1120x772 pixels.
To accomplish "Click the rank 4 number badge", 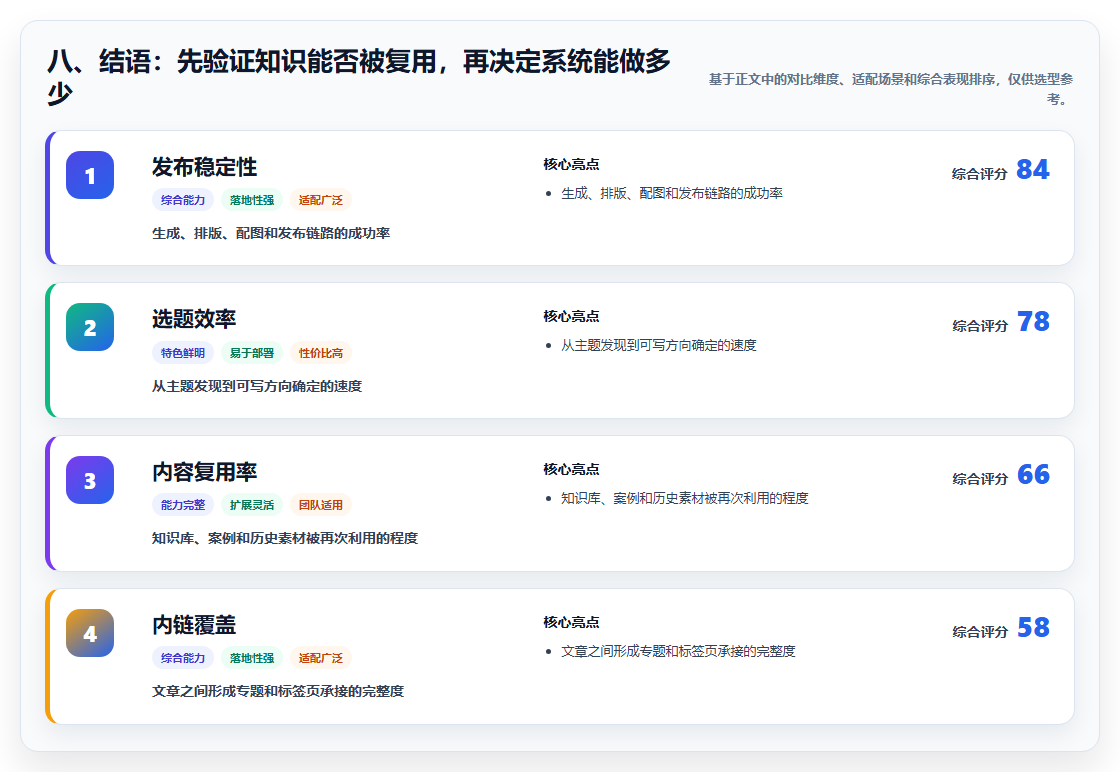I will pyautogui.click(x=90, y=633).
